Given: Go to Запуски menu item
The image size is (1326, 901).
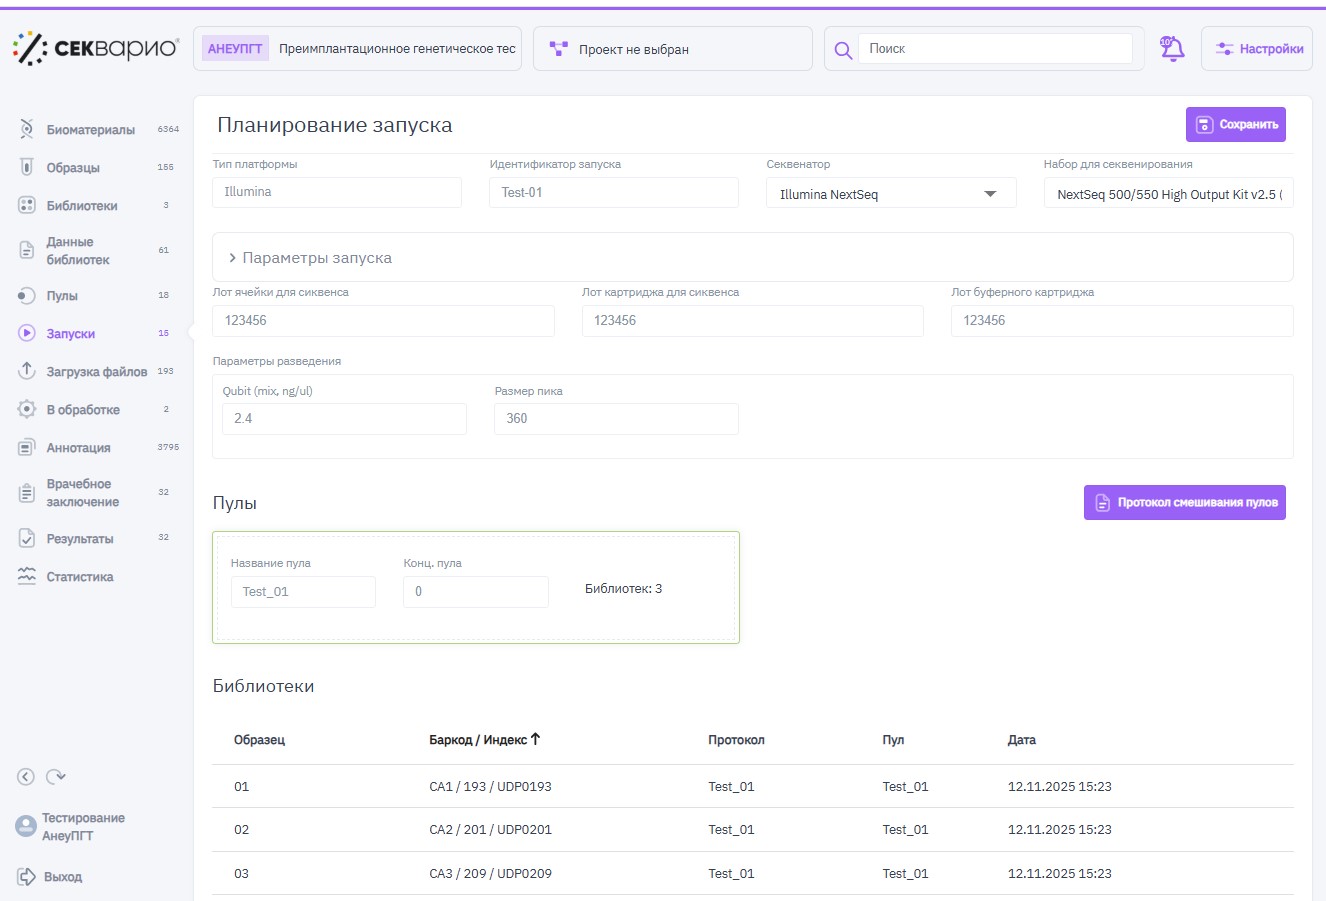Looking at the screenshot, I should 70,334.
